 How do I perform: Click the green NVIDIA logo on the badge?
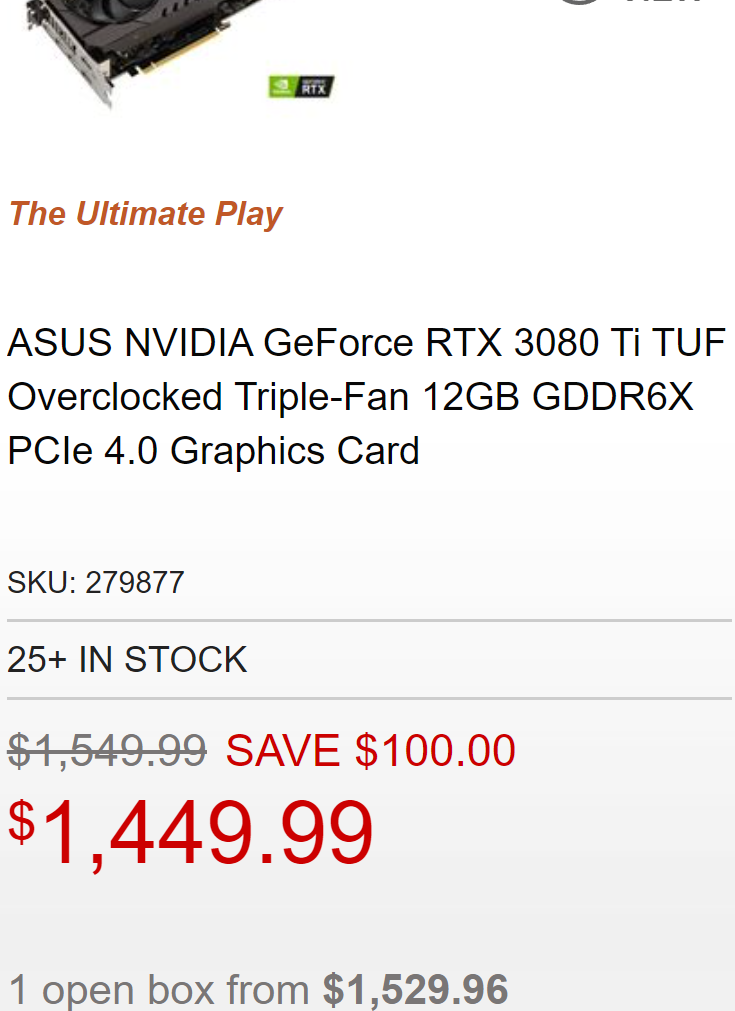[x=280, y=87]
